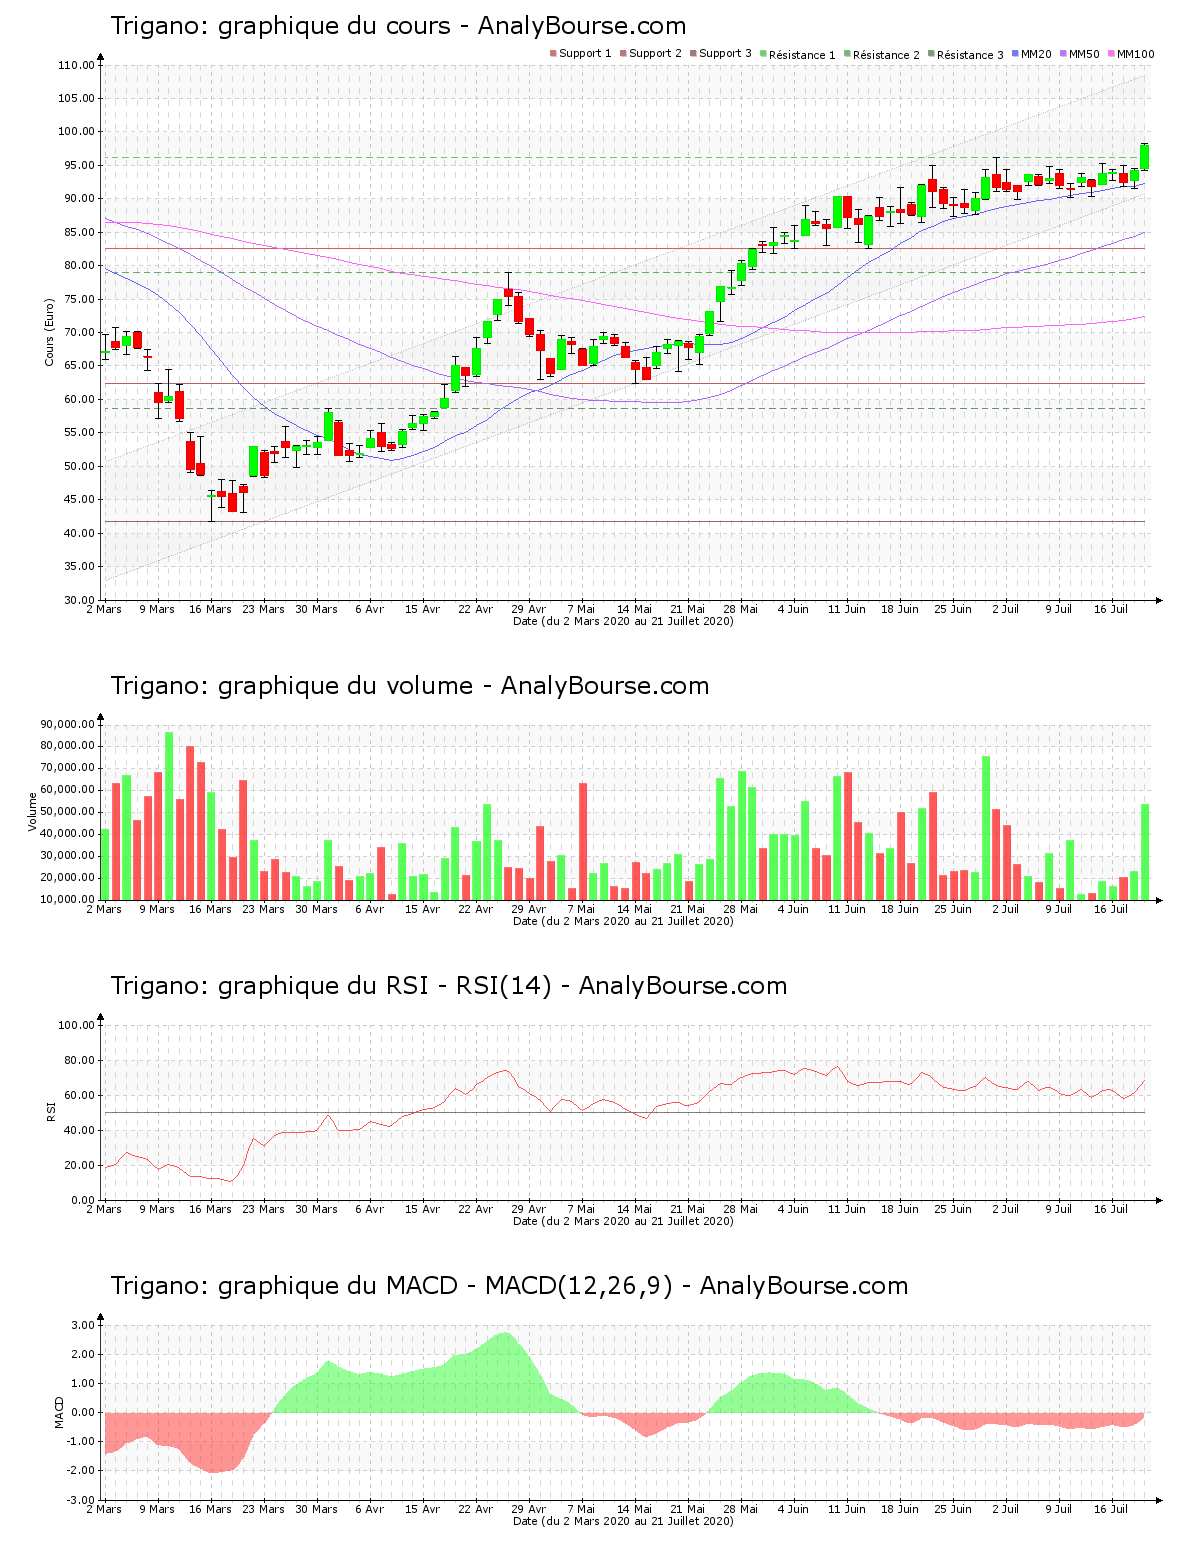The width and height of the screenshot is (1200, 1550).
Task: Click the -3.00 value on MACD axis
Action: [81, 1500]
